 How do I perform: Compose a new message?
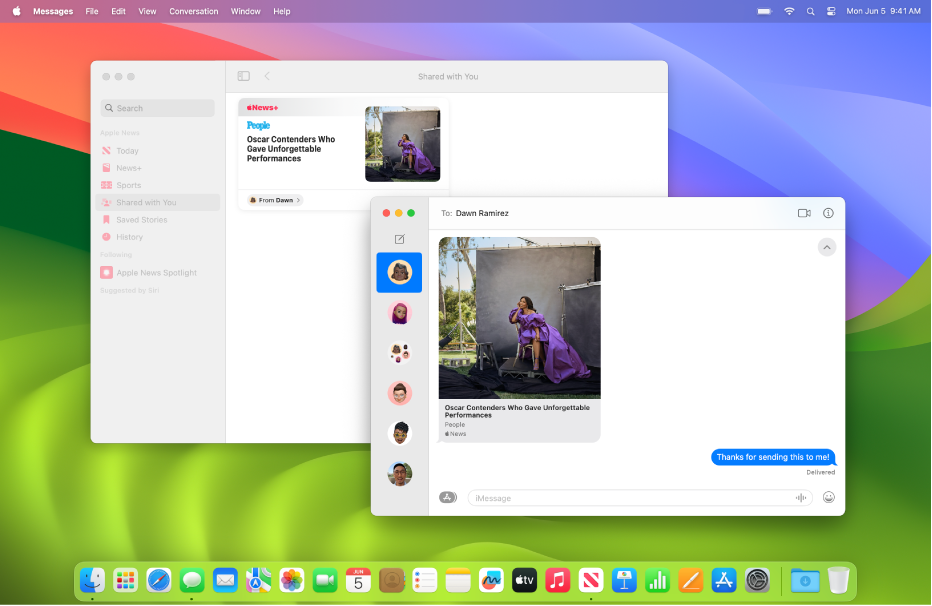[399, 239]
